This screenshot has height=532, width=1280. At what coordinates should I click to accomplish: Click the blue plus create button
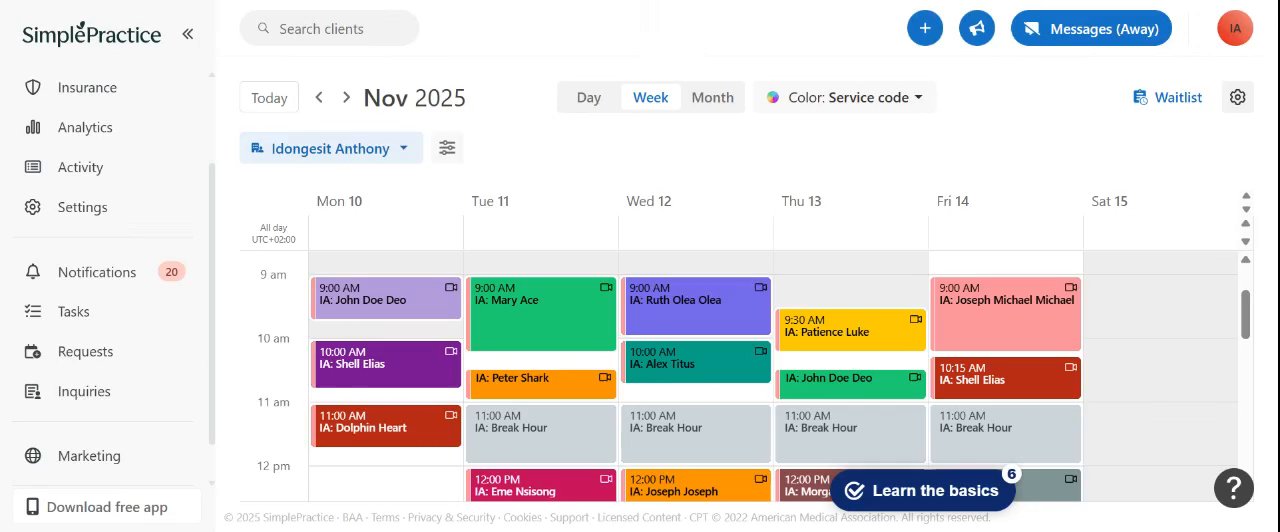[925, 29]
